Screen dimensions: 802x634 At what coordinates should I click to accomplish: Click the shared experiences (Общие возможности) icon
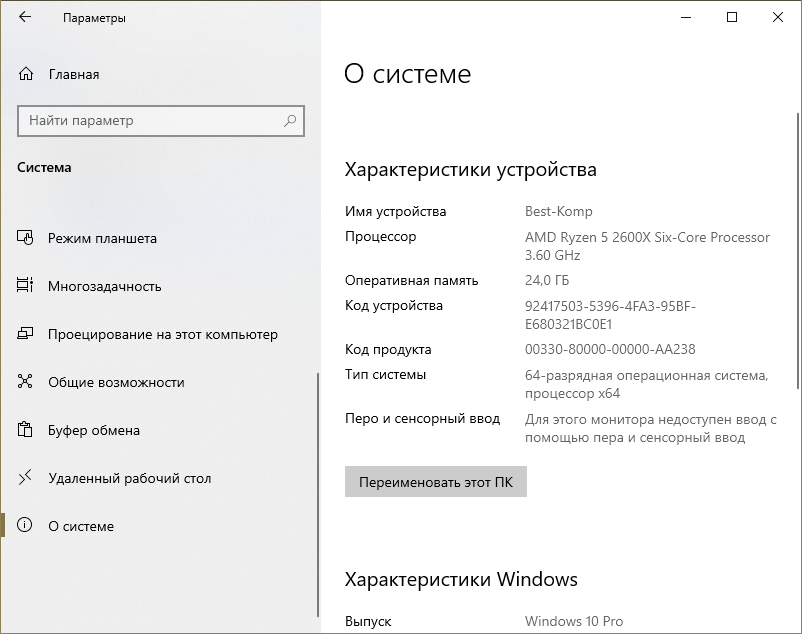point(26,383)
